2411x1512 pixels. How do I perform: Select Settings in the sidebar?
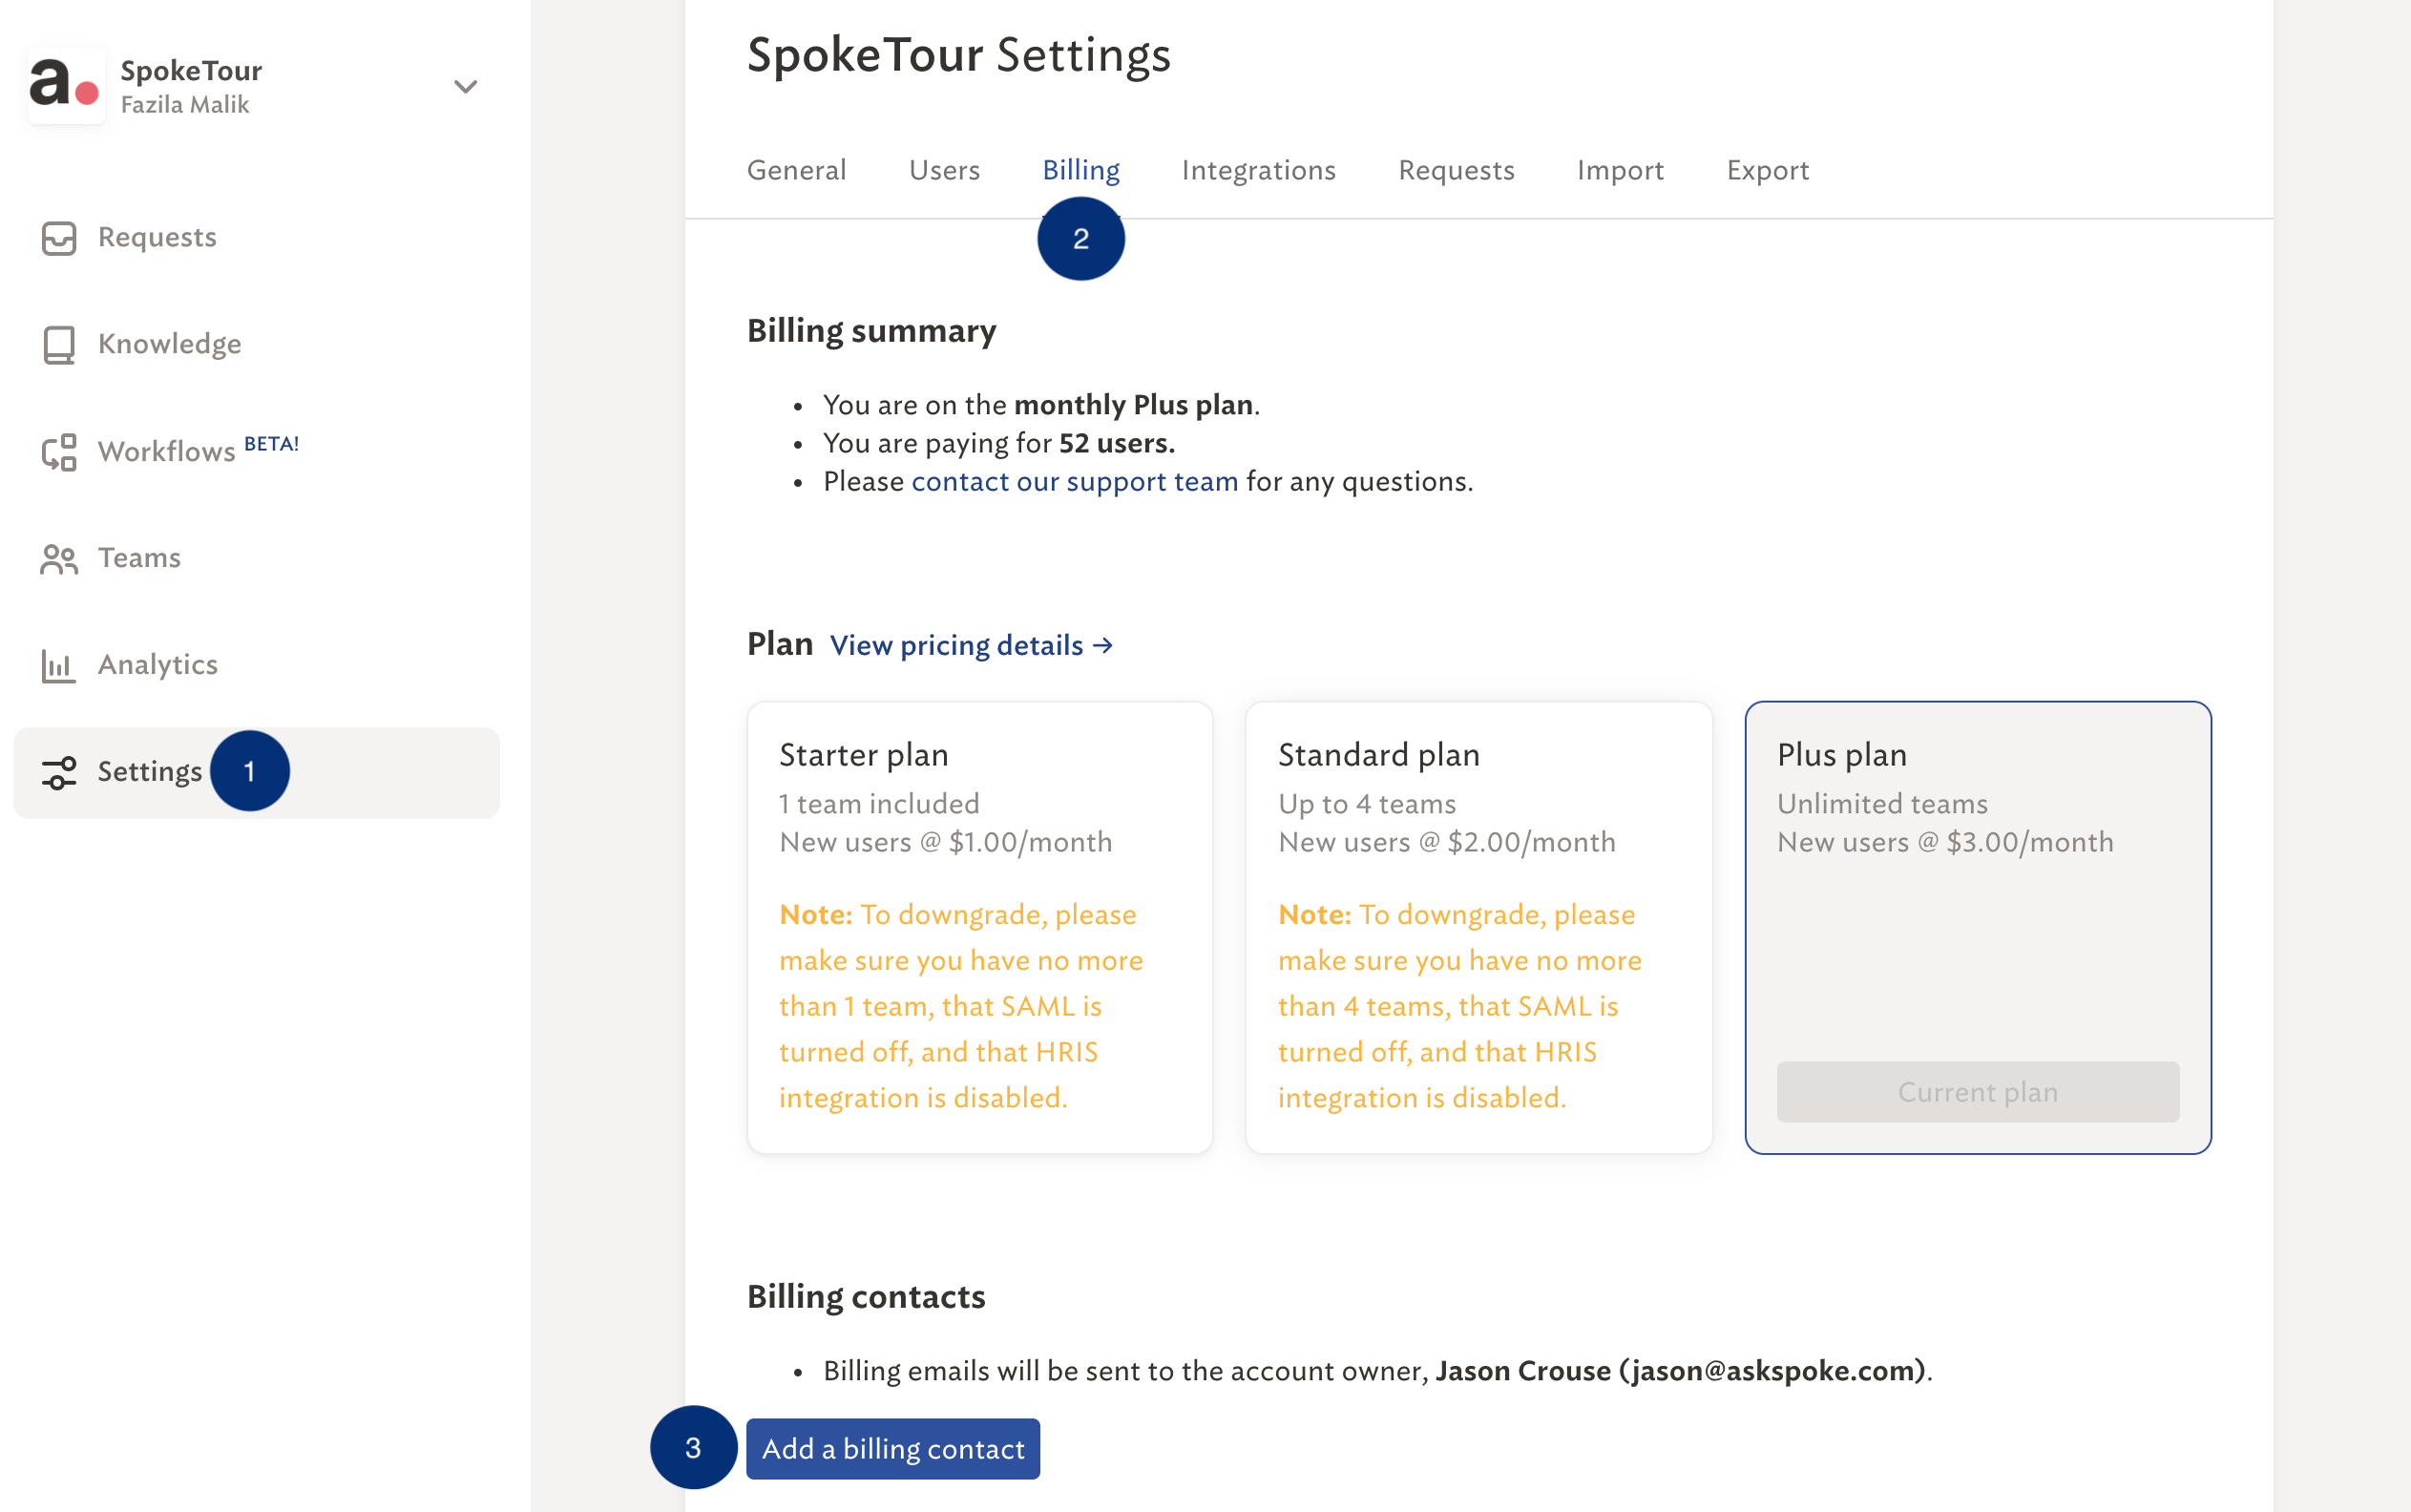[x=256, y=772]
